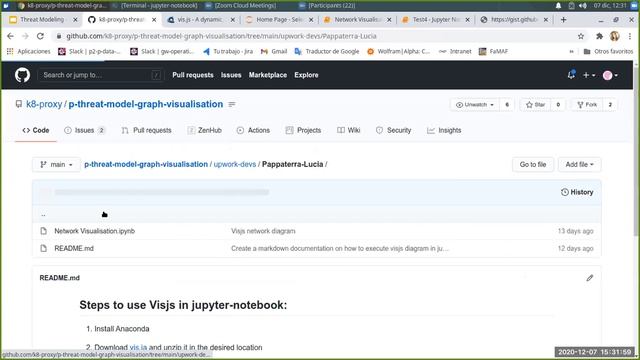Open the Traductor de Google bookmark
This screenshot has width=640, height=360.
pos(327,51)
